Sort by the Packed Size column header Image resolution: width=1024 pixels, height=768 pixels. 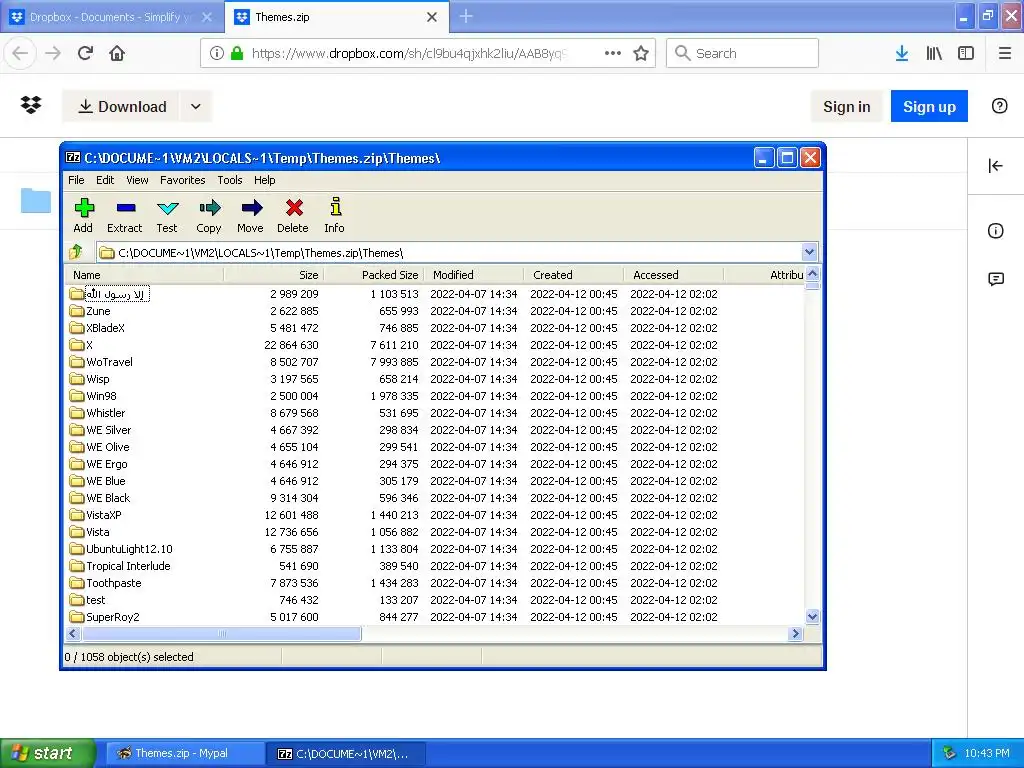[374, 275]
